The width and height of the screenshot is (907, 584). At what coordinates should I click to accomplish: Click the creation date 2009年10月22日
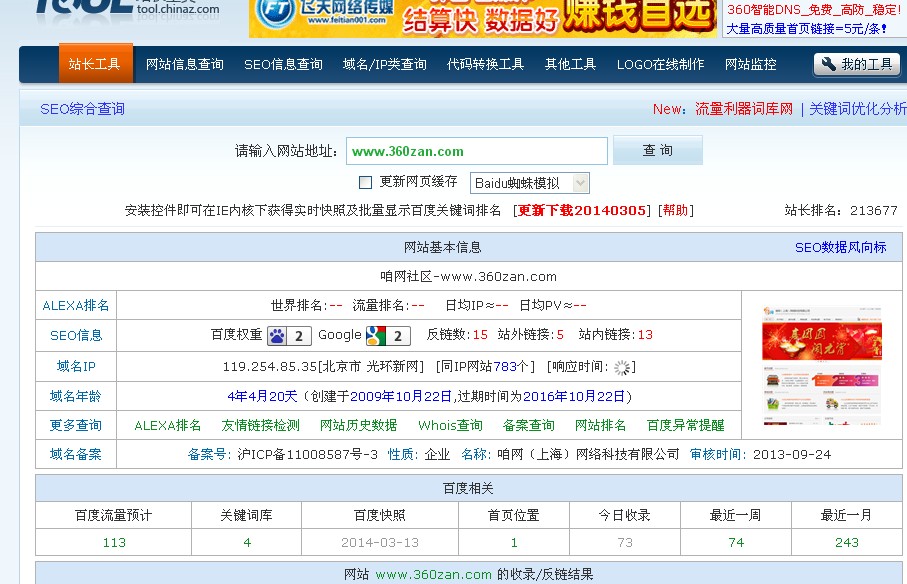[x=401, y=397]
